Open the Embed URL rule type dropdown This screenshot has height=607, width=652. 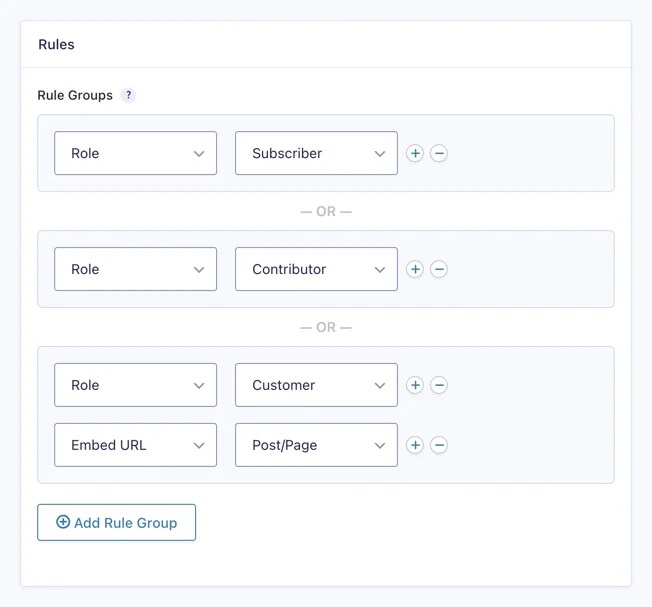[x=135, y=445]
